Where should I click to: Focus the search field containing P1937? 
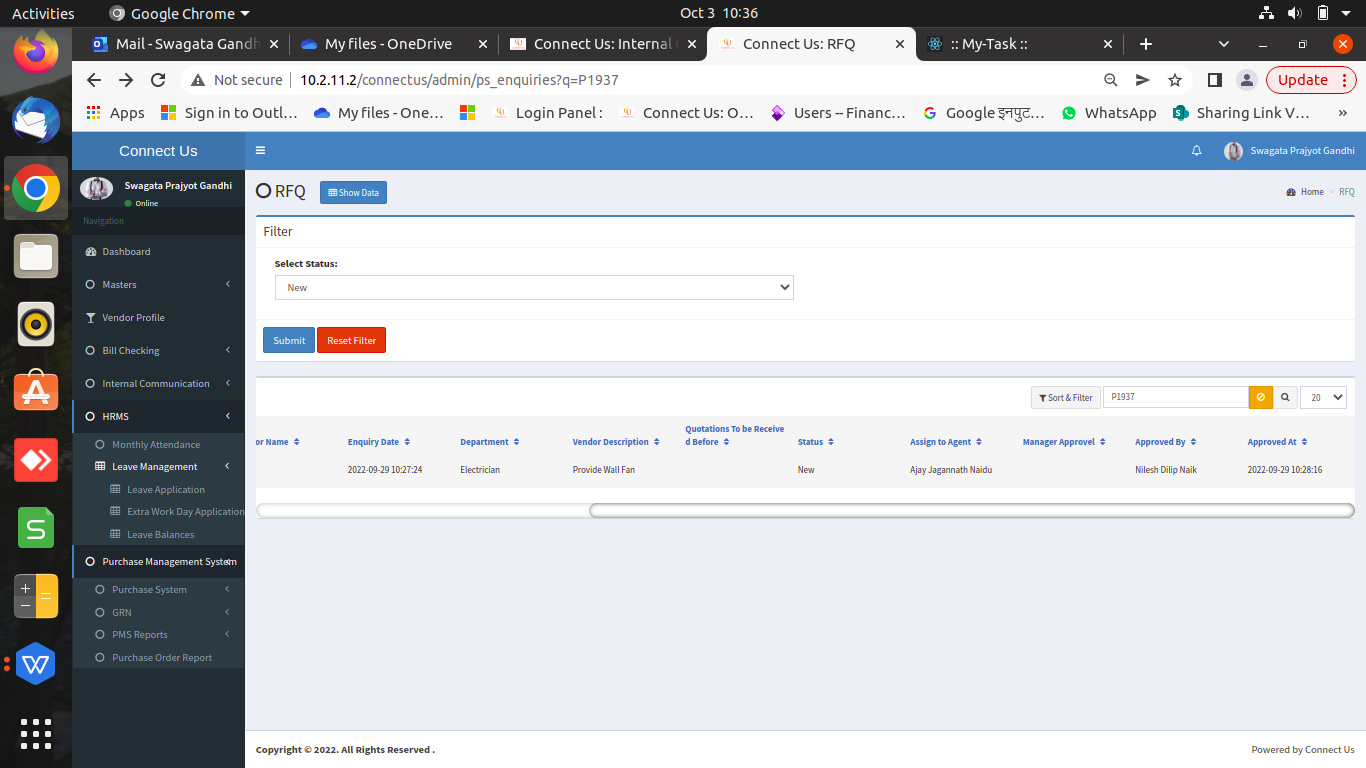coord(1175,397)
